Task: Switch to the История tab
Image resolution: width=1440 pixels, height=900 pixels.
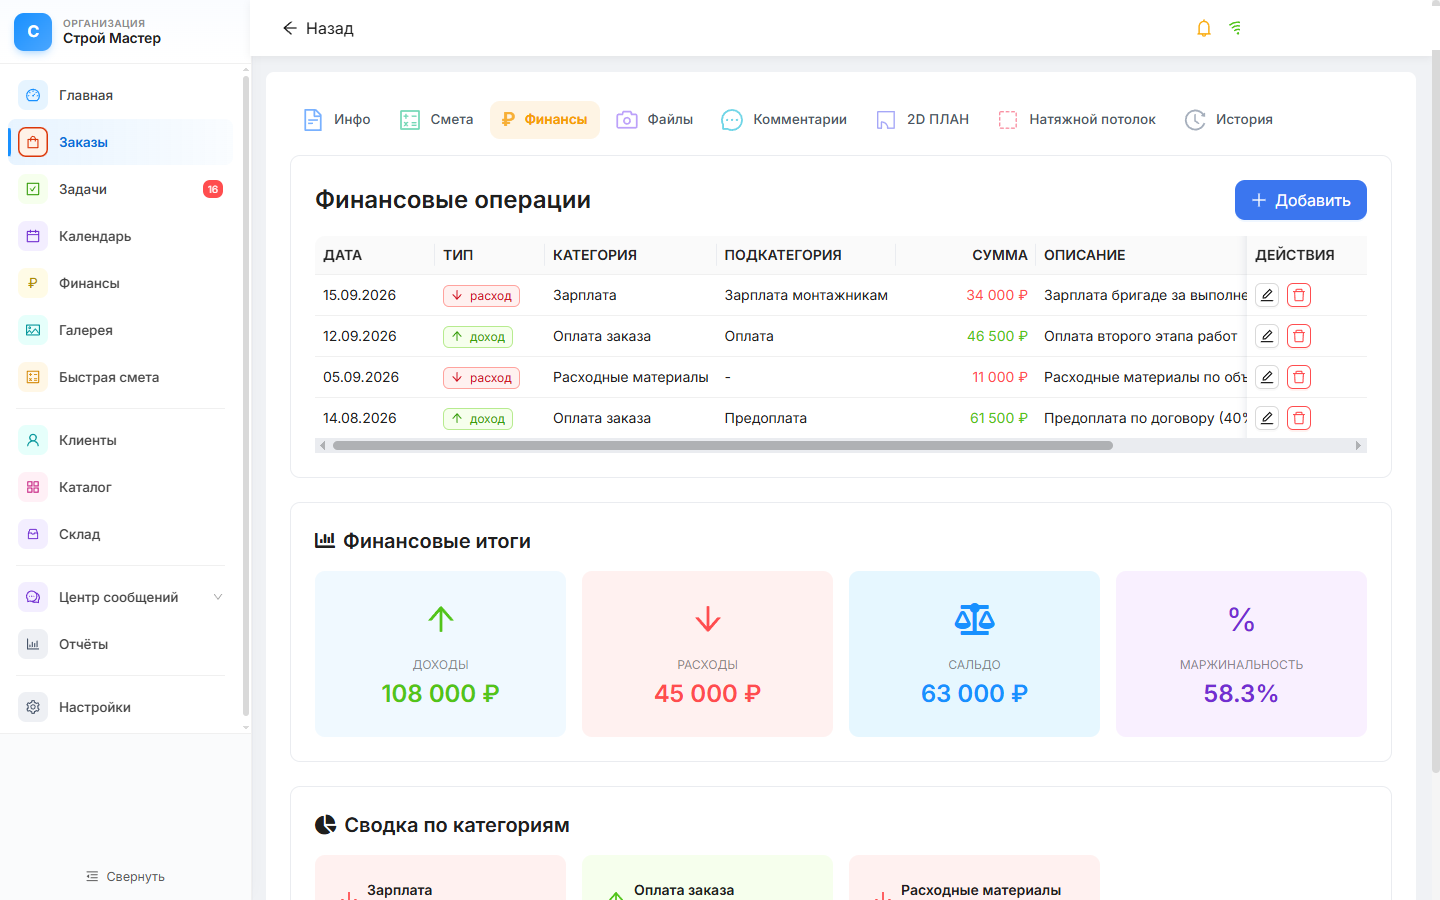Action: (x=1229, y=119)
